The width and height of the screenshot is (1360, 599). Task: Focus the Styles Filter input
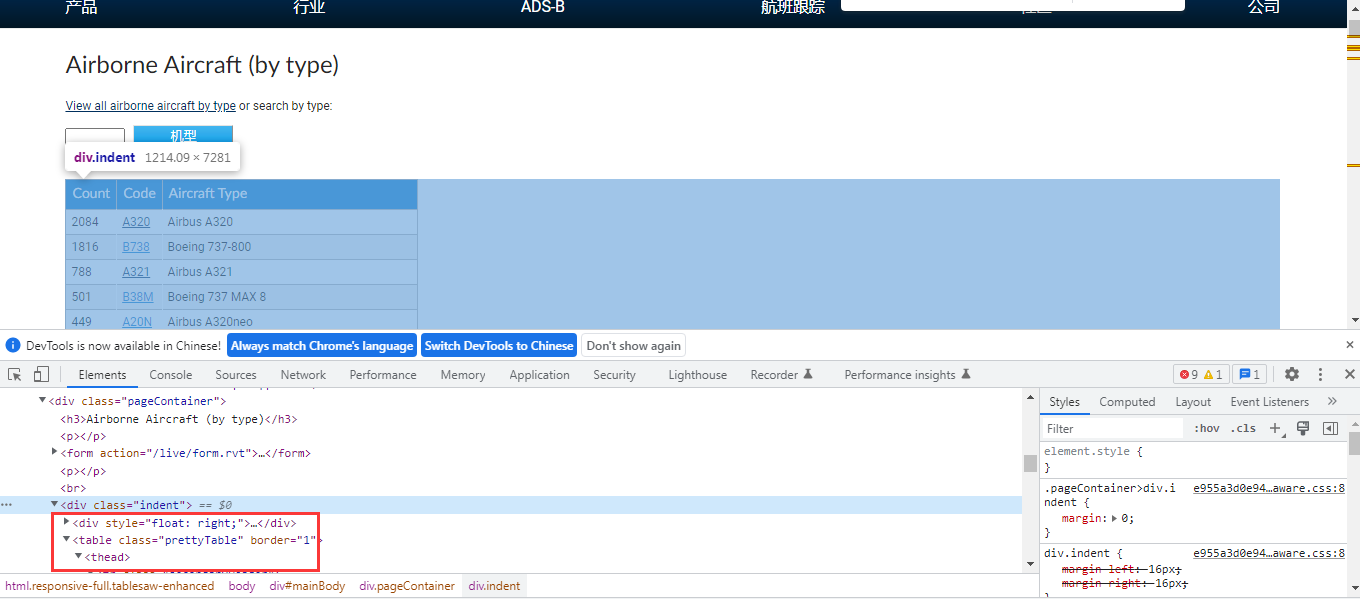coord(1112,428)
